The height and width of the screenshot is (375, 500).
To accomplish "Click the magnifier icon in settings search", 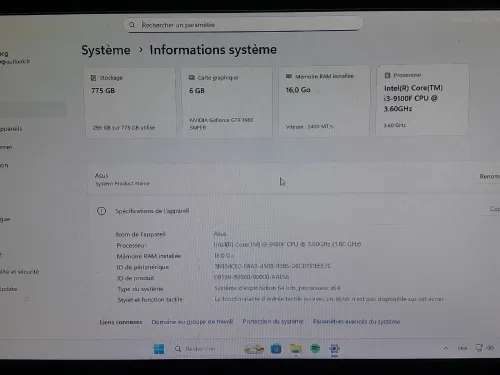I will click(132, 25).
